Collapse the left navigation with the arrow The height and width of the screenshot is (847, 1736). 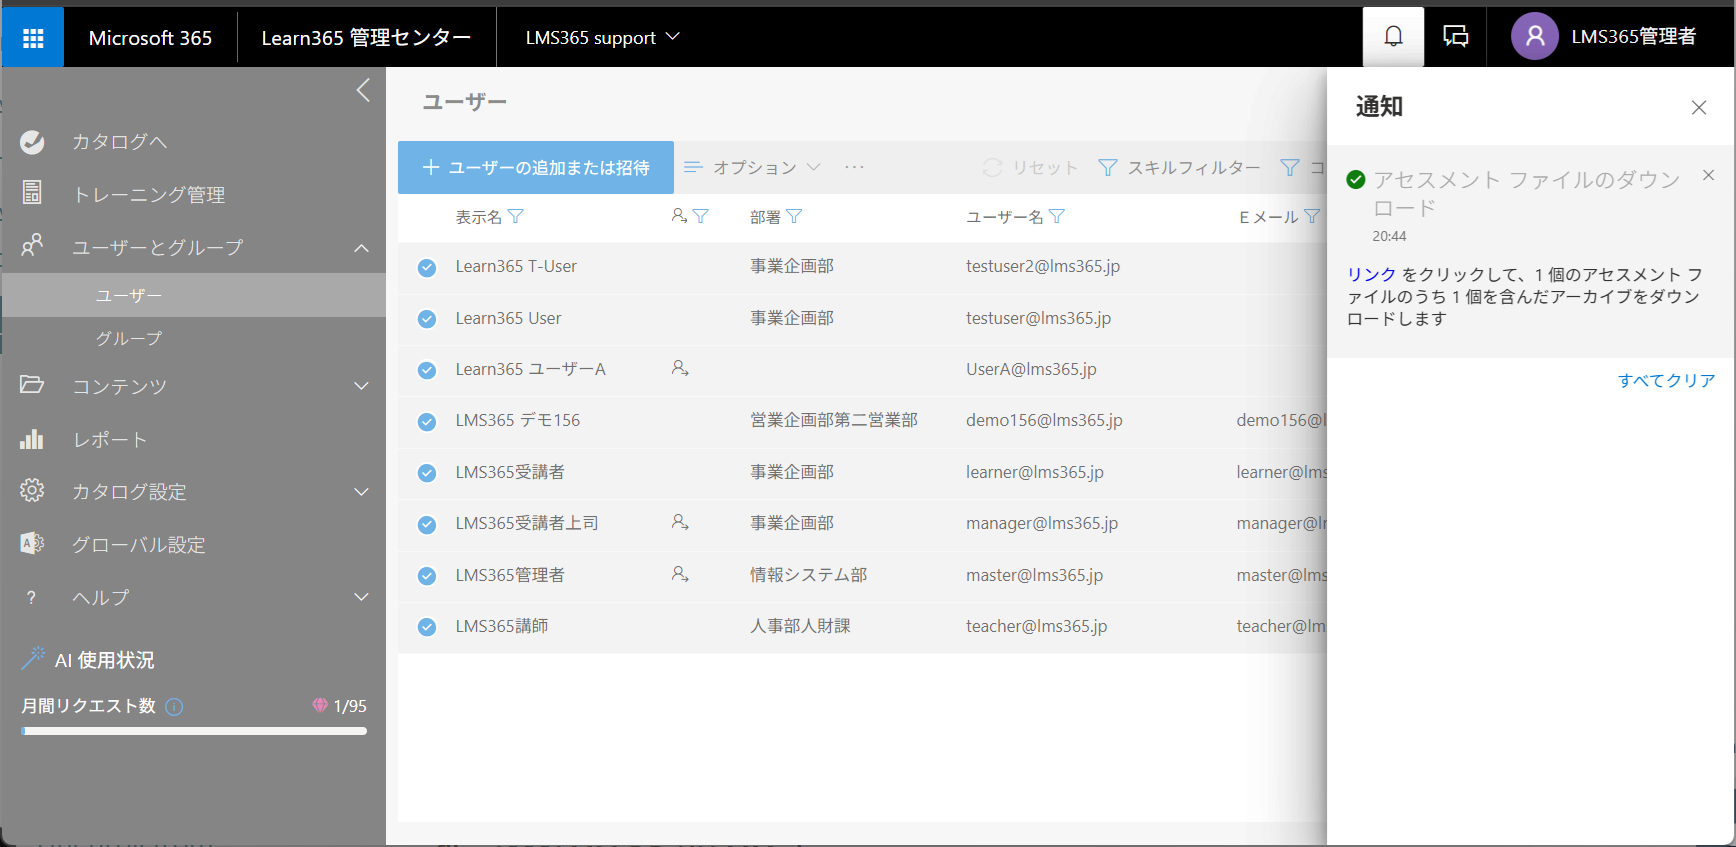[x=363, y=90]
